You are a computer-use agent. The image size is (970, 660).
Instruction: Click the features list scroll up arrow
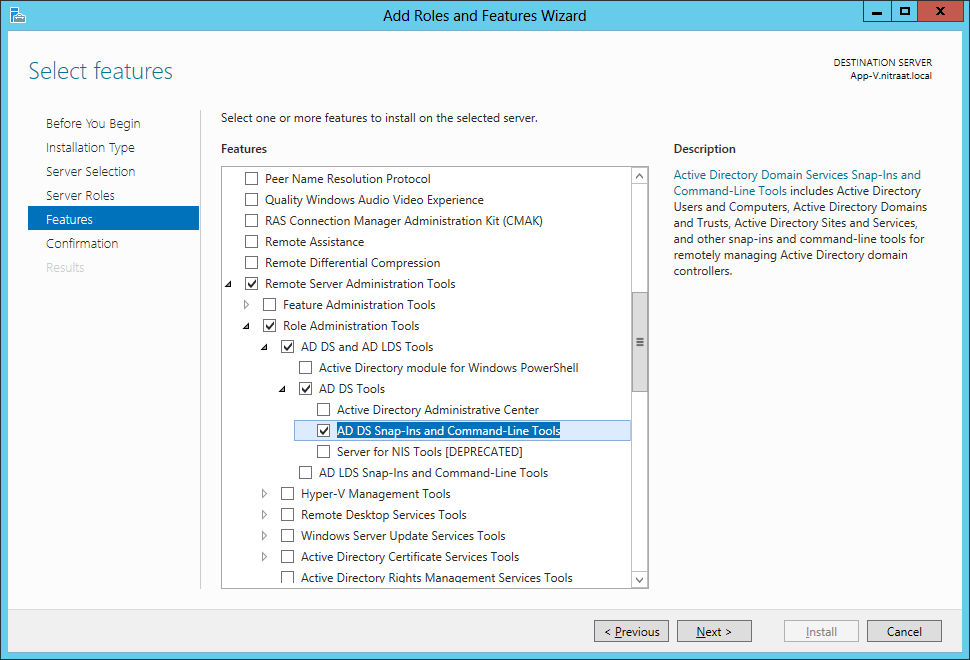coord(640,176)
